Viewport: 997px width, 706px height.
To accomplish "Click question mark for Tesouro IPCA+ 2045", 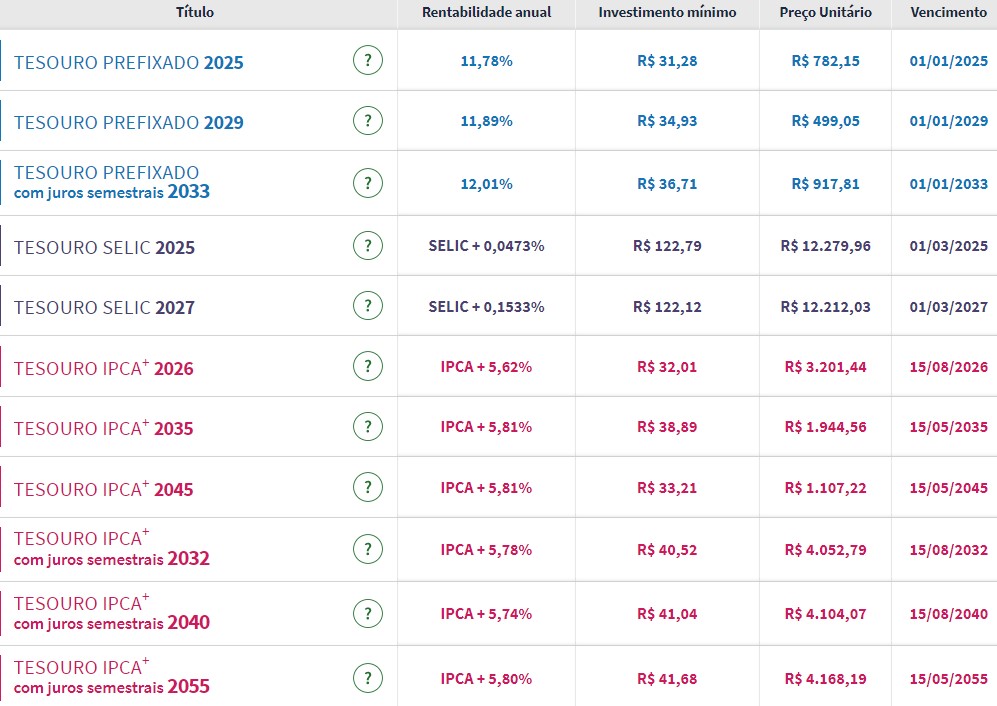I will [x=368, y=488].
